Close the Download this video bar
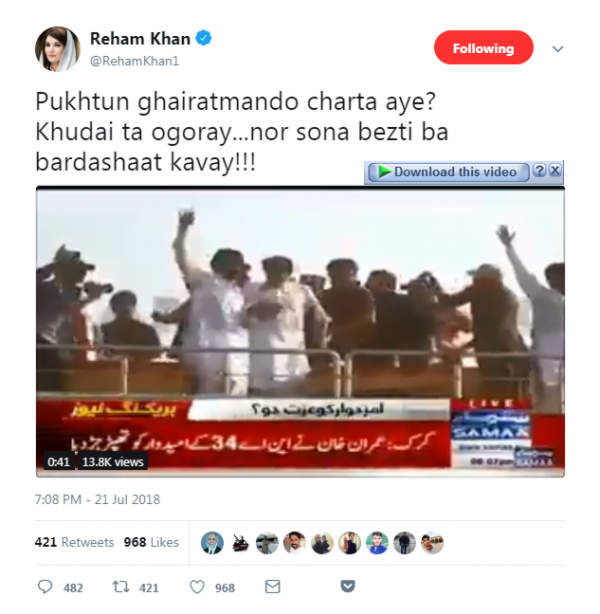Screen dimensions: 600x614 click(555, 171)
